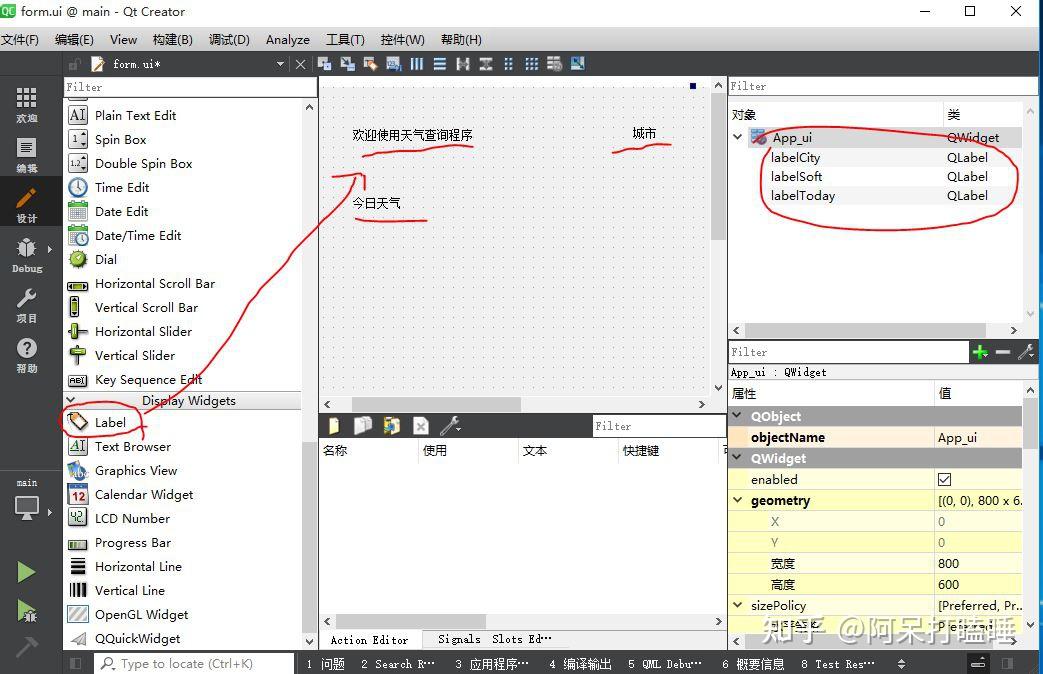Toggle the right sidebar from the status bar
1043x674 pixels.
(x=1008, y=663)
